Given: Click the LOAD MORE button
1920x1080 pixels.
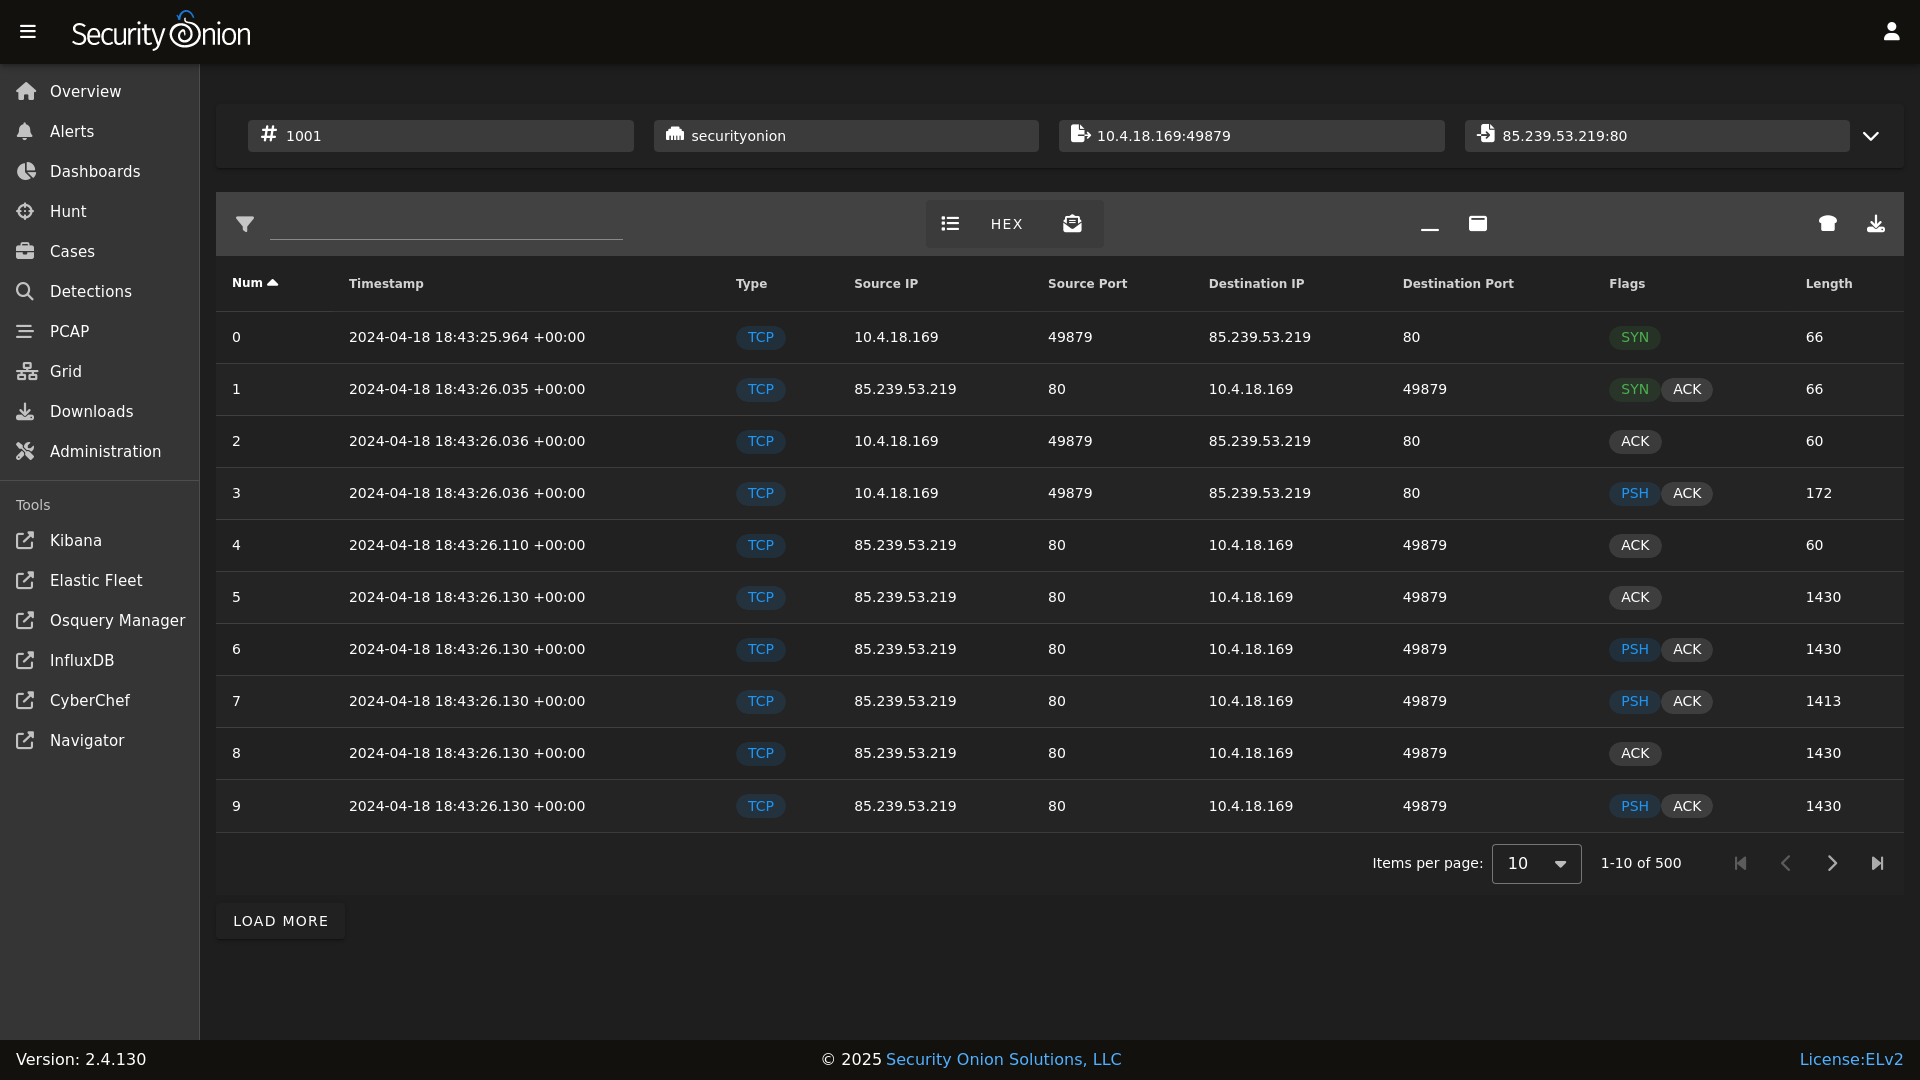Looking at the screenshot, I should point(280,921).
